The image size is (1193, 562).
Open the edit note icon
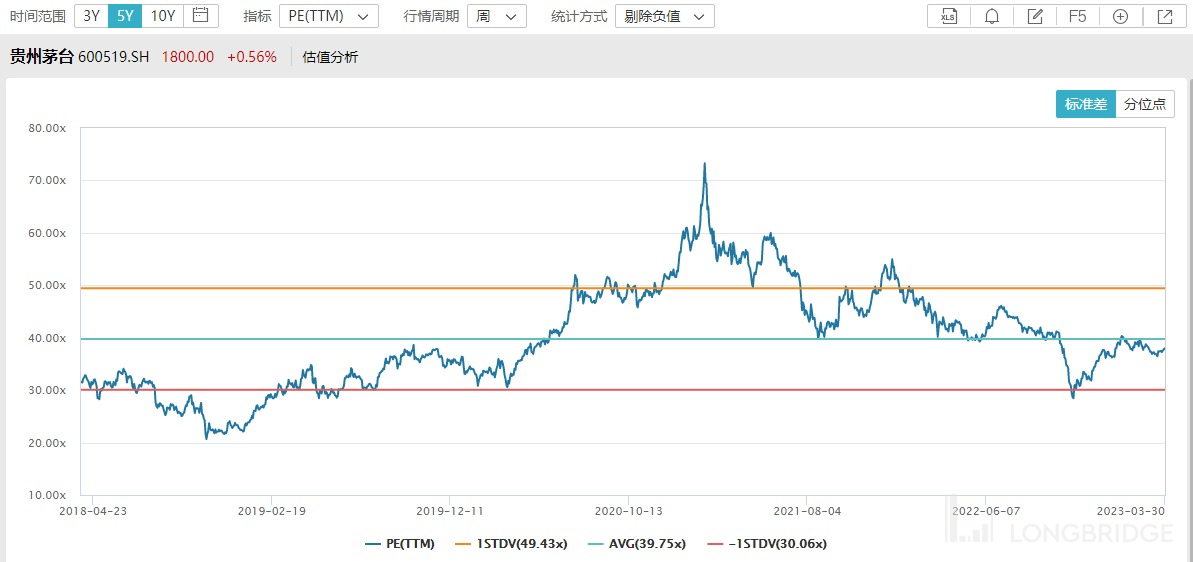(x=1035, y=16)
